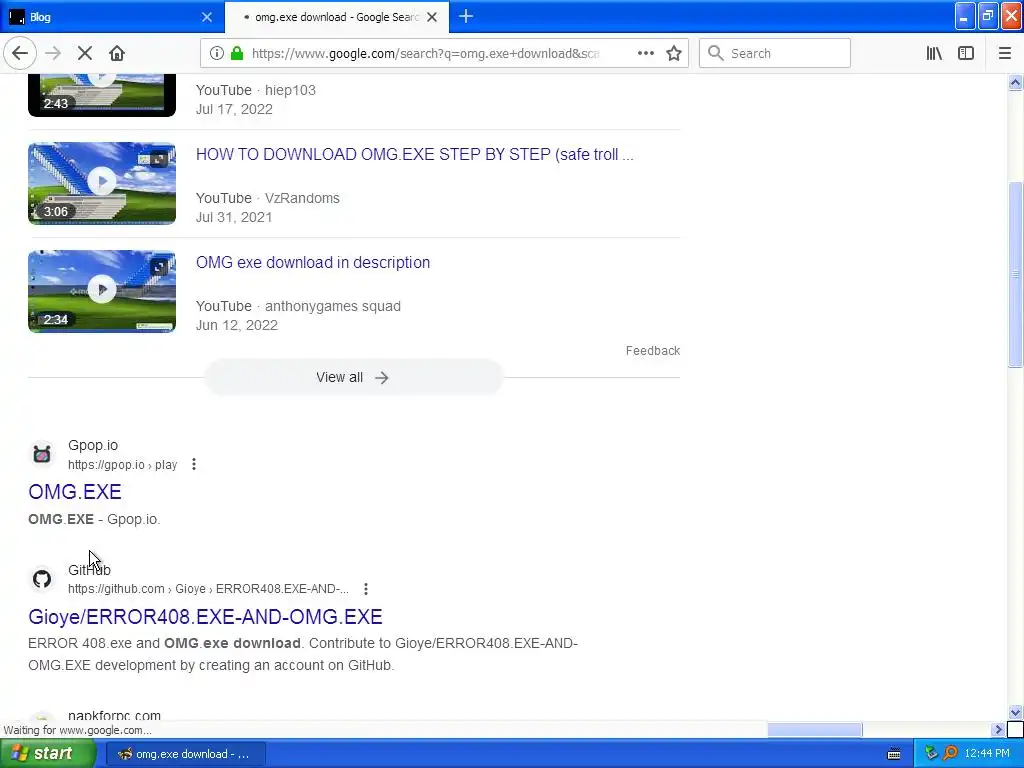Open OMG exe download in description link
Image resolution: width=1024 pixels, height=768 pixels.
313,263
